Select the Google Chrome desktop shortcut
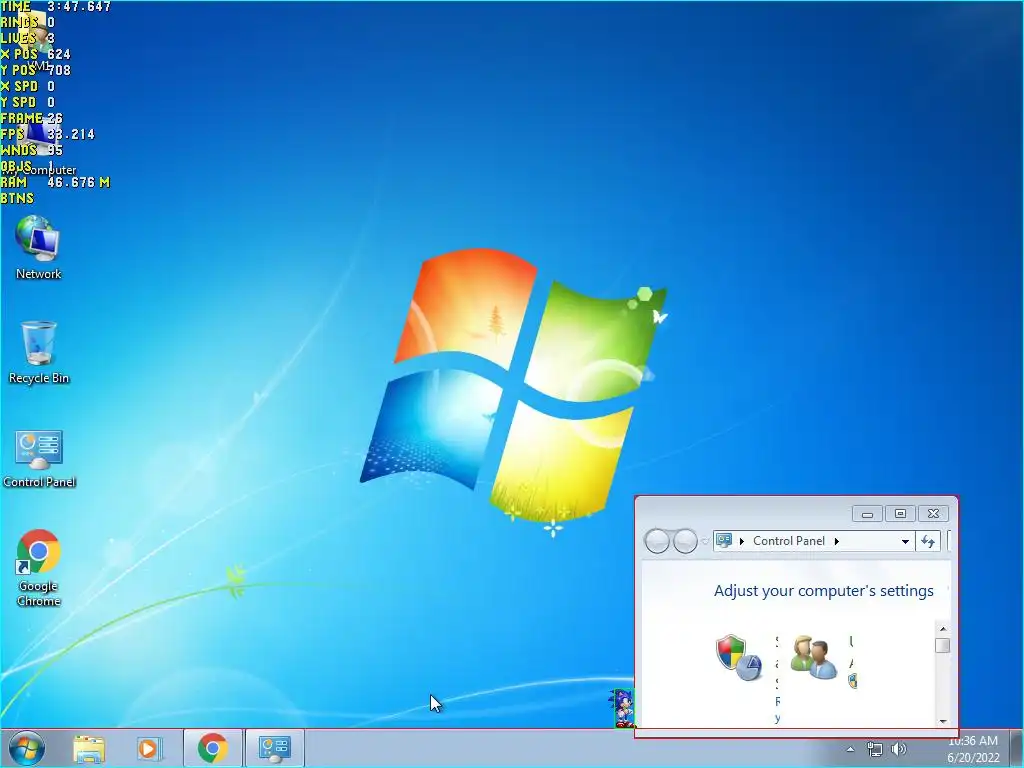 point(39,567)
